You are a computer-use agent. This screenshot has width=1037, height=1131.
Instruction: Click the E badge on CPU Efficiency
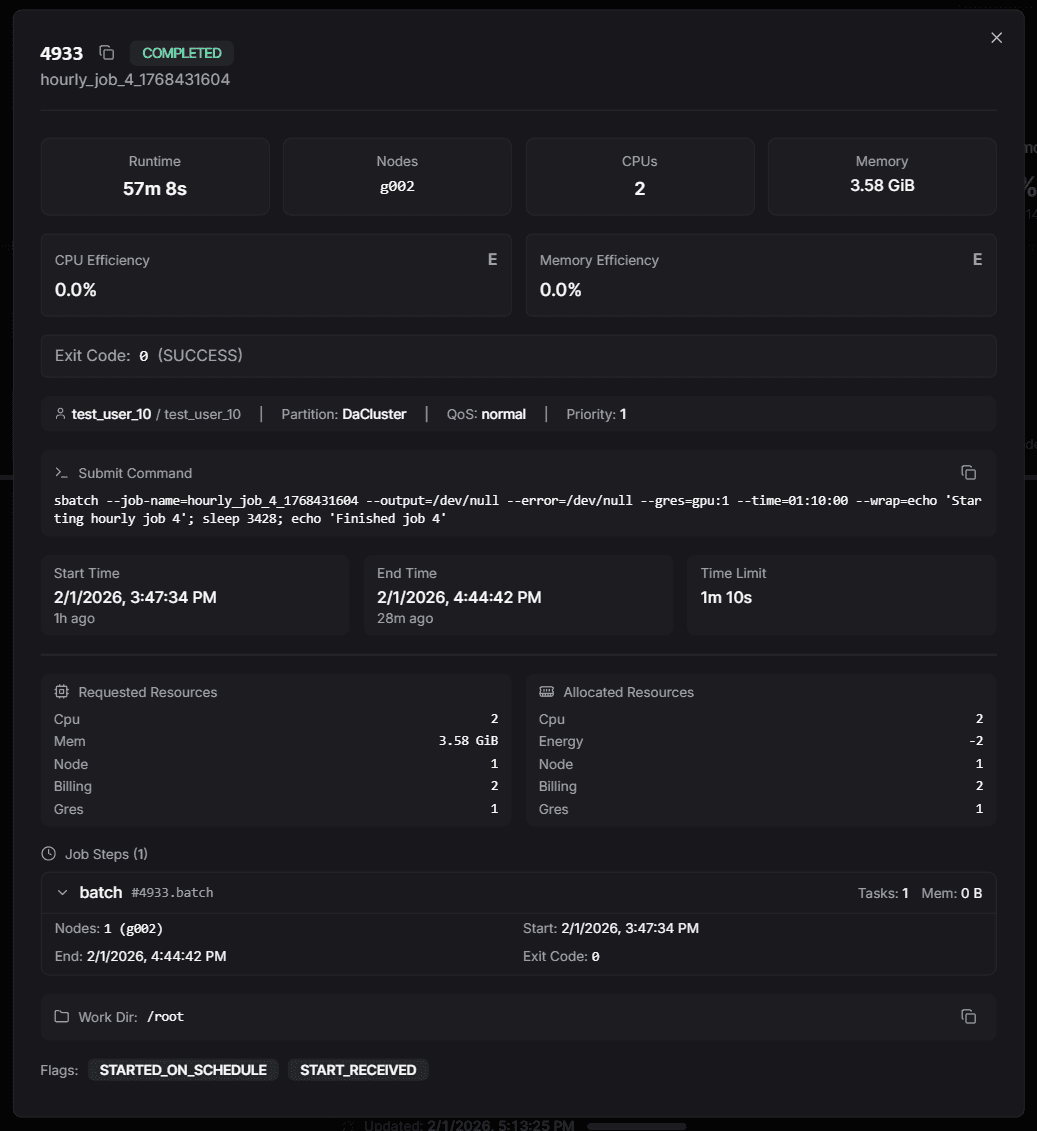point(492,259)
